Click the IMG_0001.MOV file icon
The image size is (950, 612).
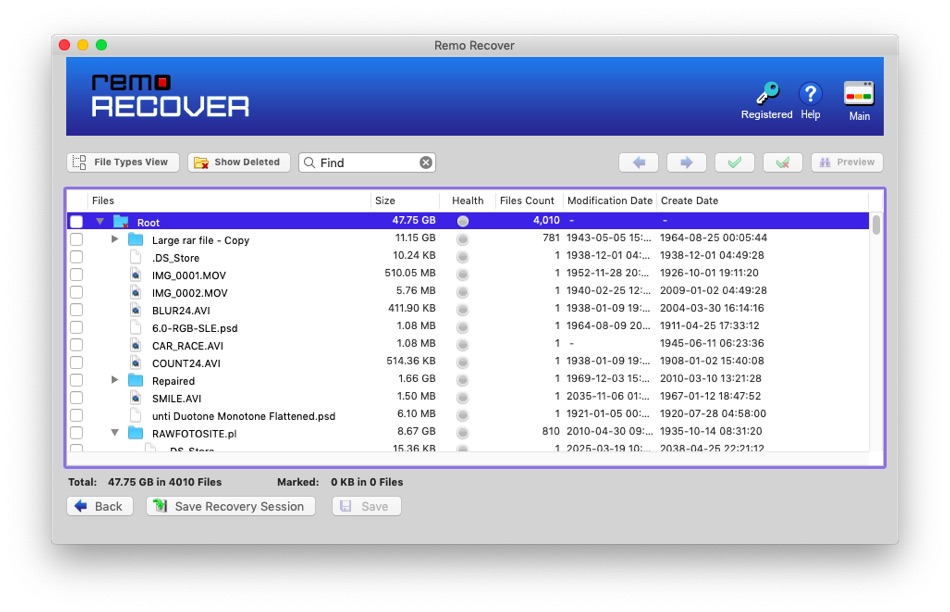(136, 274)
